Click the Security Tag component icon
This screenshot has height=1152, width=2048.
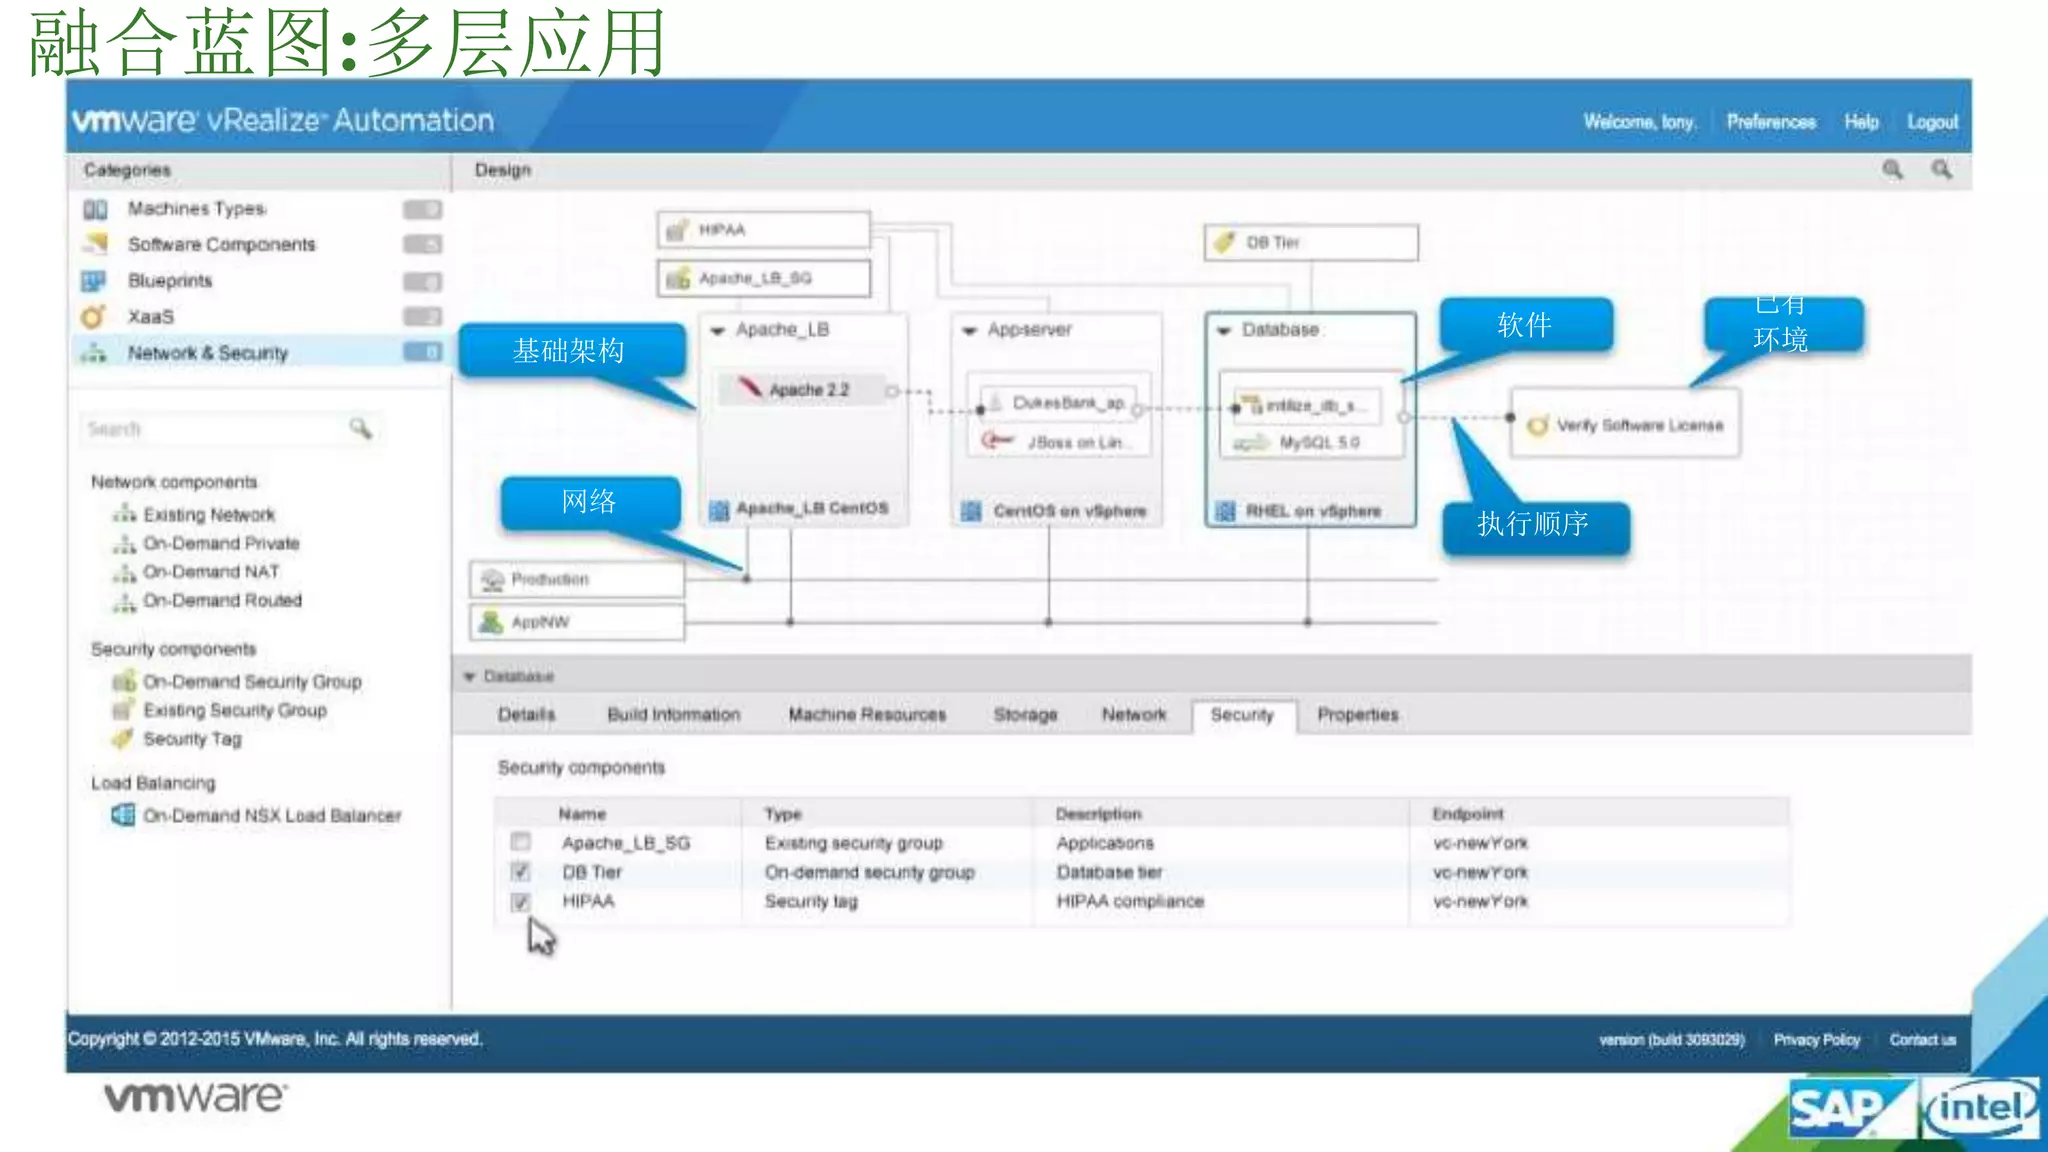122,739
